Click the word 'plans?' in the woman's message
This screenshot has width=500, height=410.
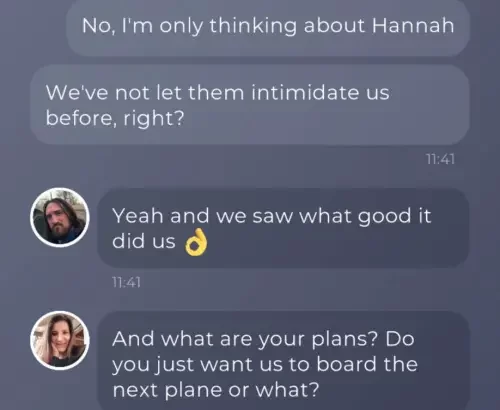345,339
